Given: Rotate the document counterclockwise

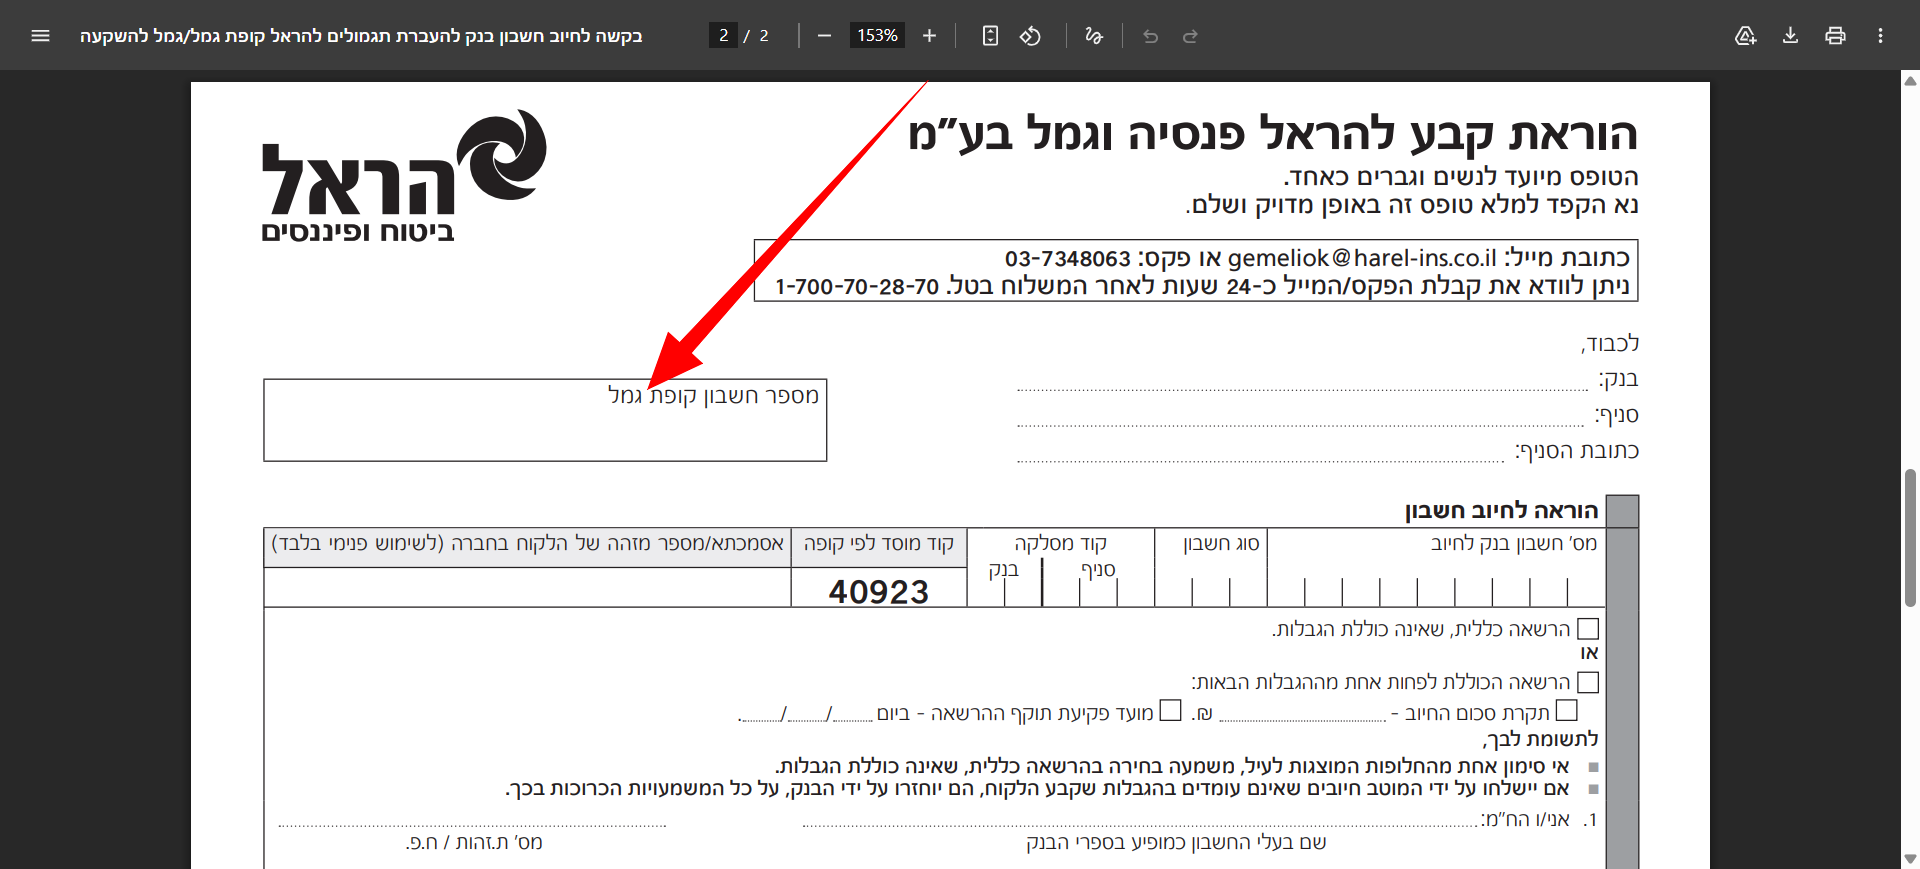Looking at the screenshot, I should click(x=1030, y=36).
